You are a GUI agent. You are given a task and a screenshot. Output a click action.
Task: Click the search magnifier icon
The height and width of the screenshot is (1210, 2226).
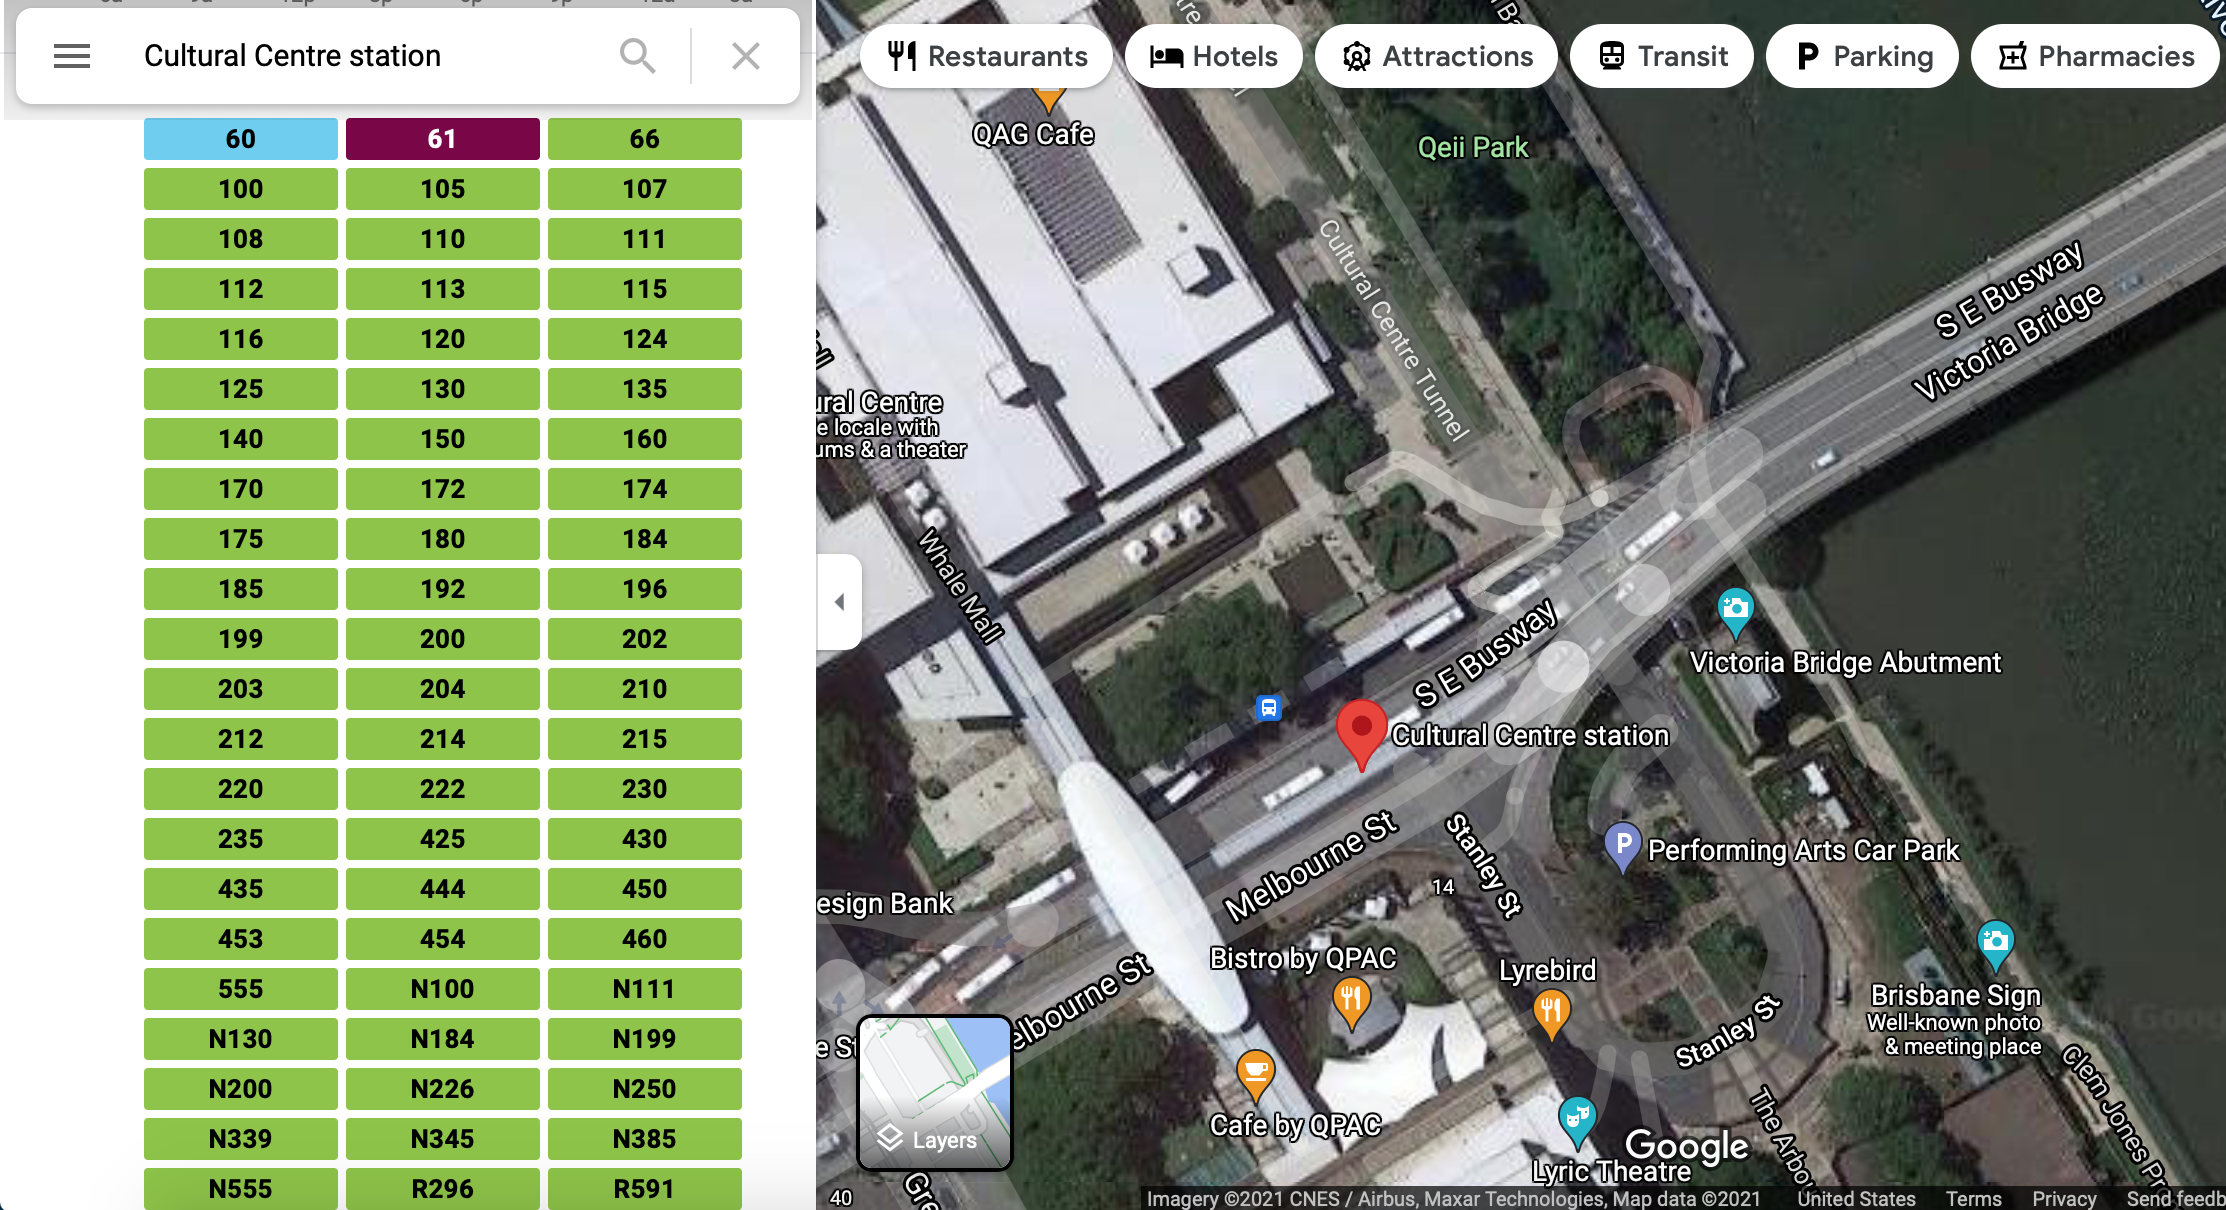[637, 56]
